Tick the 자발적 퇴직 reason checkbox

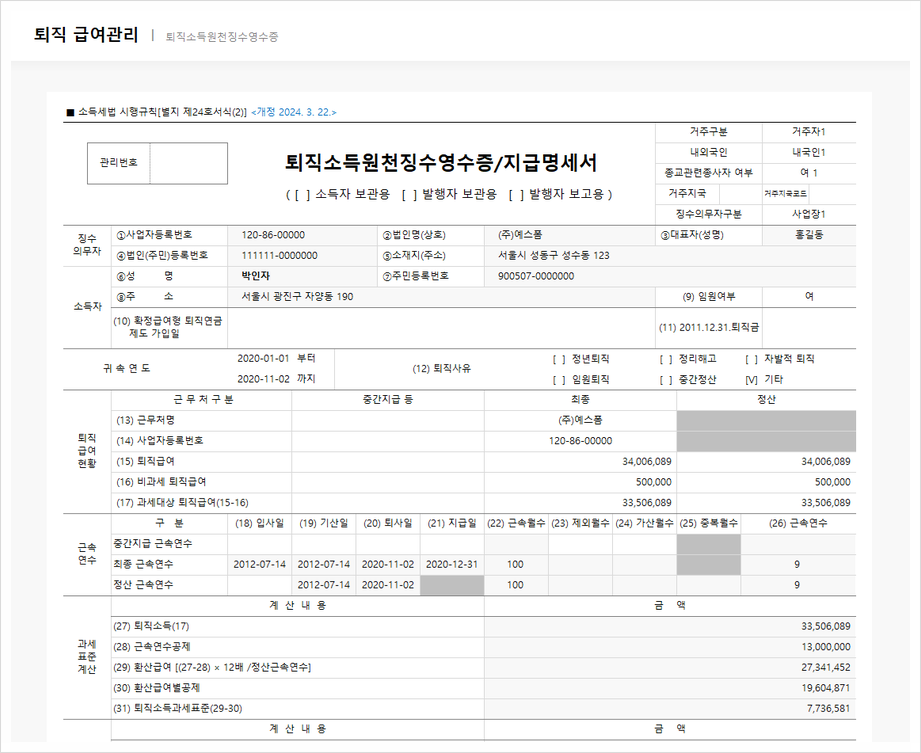point(751,359)
